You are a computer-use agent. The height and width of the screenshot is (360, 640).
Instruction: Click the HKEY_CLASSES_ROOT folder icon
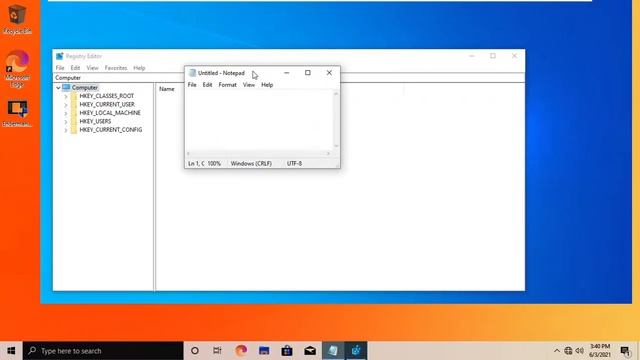[x=74, y=96]
